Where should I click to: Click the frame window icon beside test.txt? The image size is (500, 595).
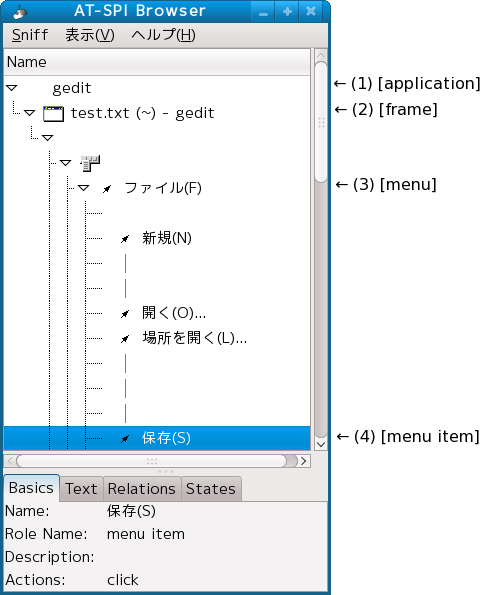tap(53, 113)
